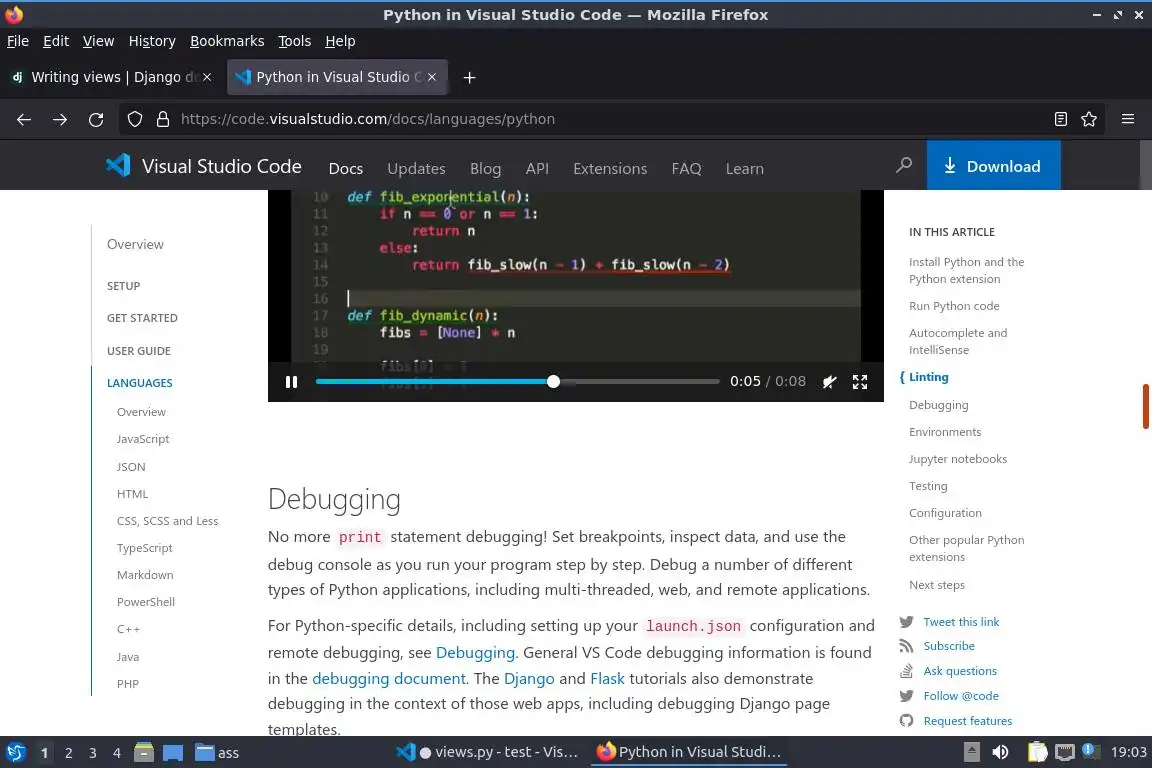Viewport: 1152px width, 768px height.
Task: Collapse LANGUAGES section in sidebar
Action: click(140, 383)
